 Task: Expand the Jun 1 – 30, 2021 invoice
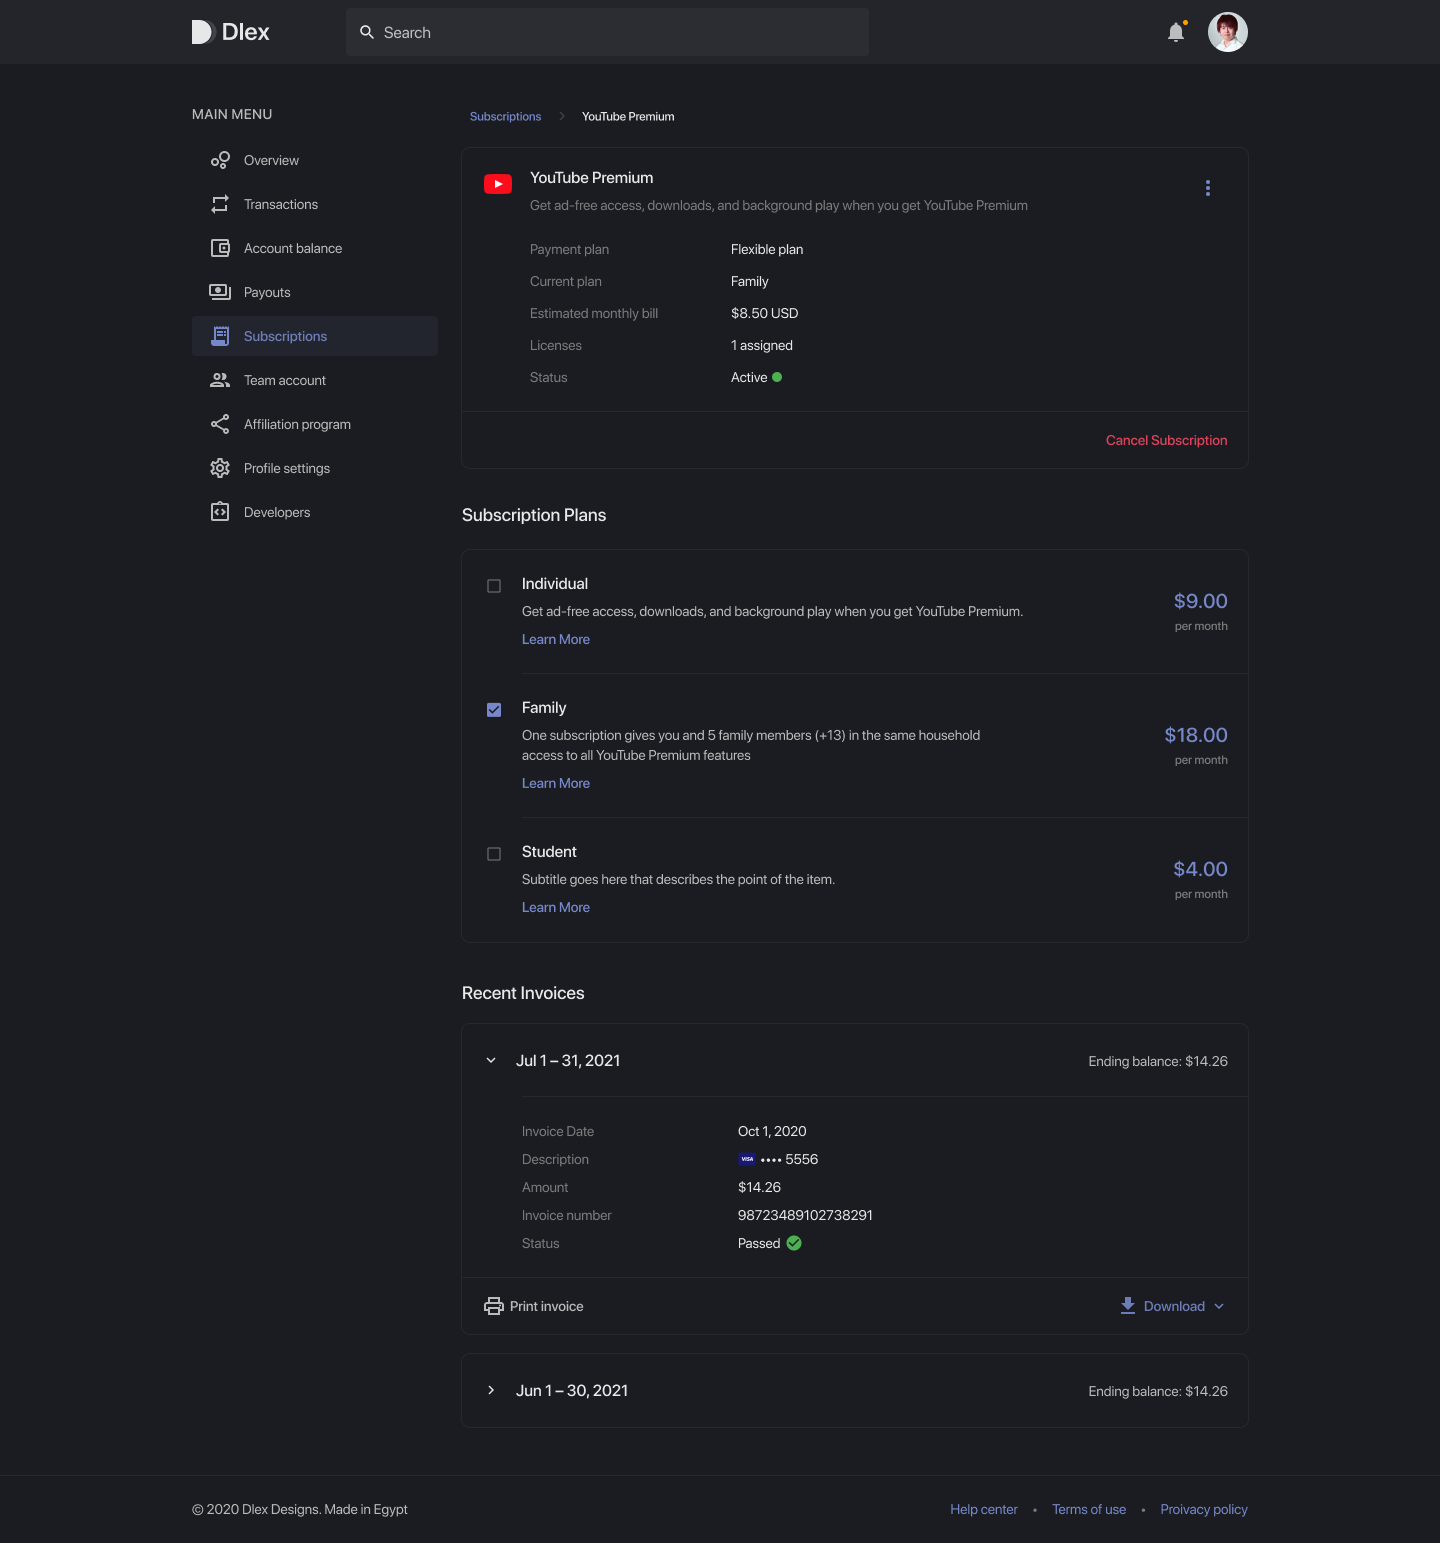pos(491,1390)
